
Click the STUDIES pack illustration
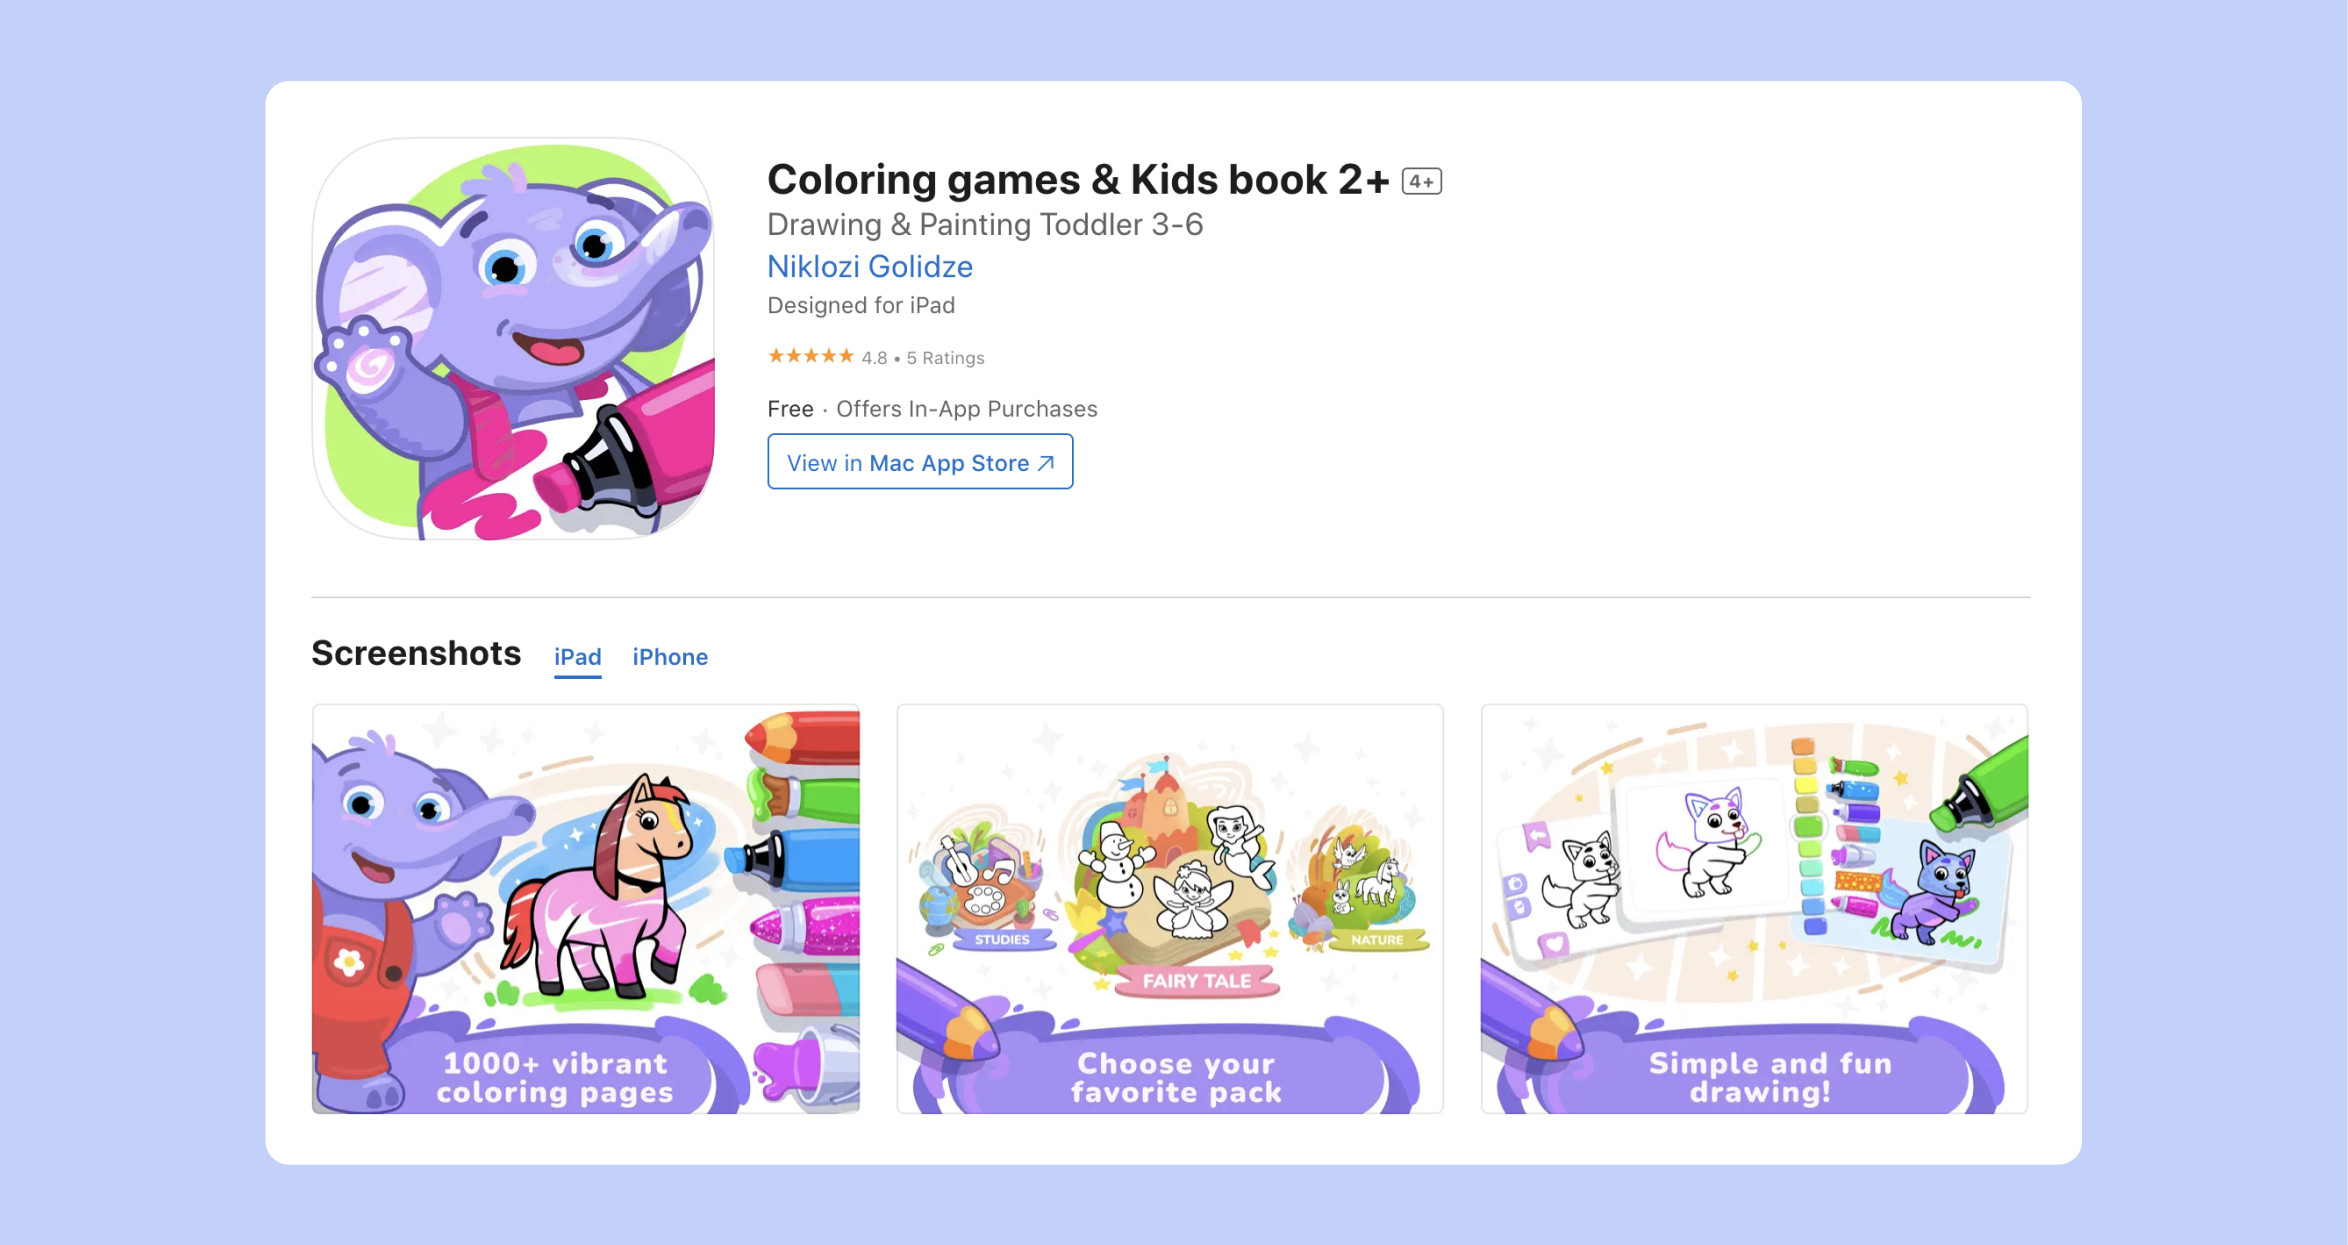[x=985, y=887]
